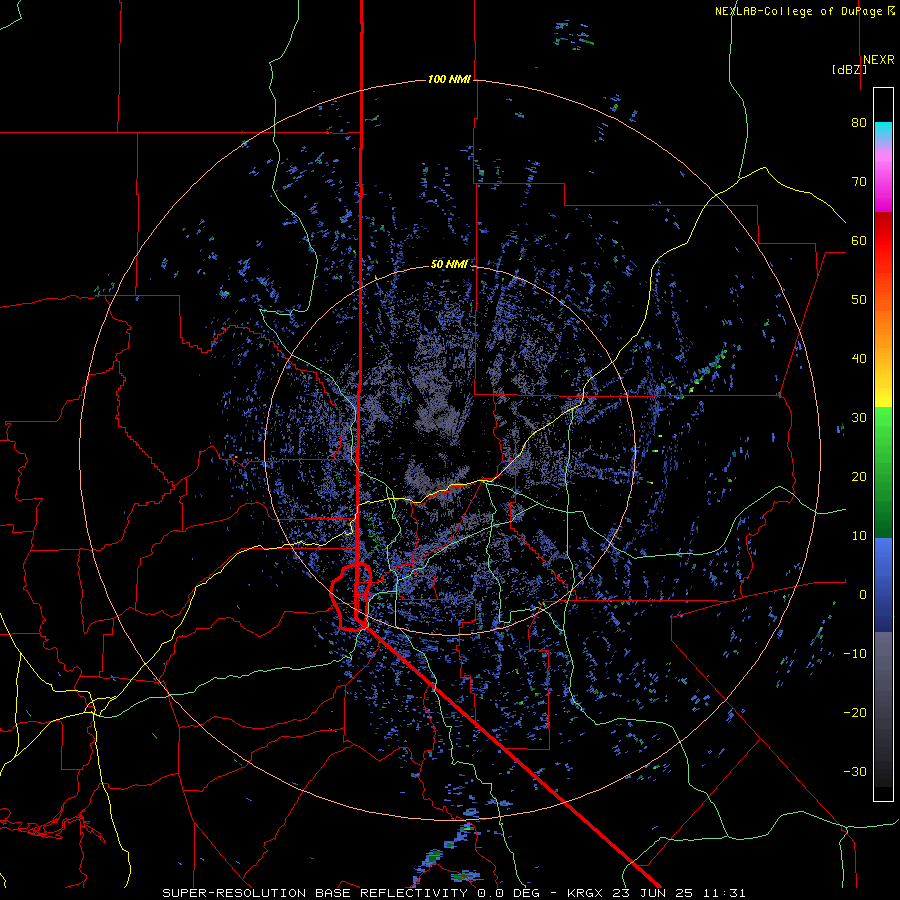The width and height of the screenshot is (900, 900).
Task: Click the '50 NMI' range ring label
Action: point(449,264)
